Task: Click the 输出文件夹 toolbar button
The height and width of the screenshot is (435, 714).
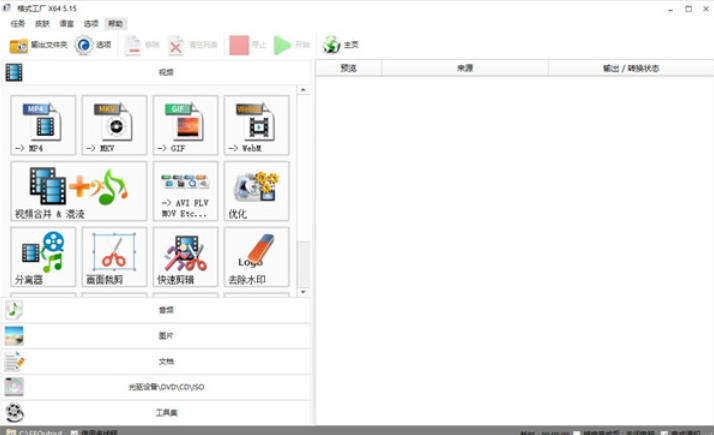Action: (x=38, y=45)
